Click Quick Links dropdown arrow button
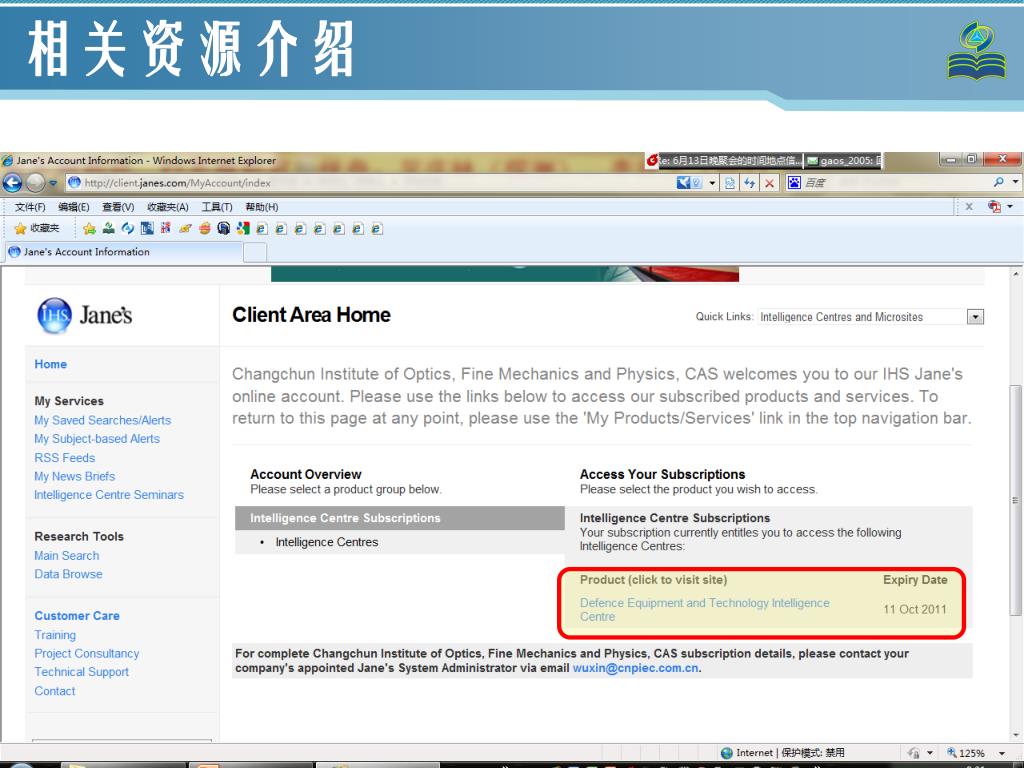This screenshot has width=1024, height=768. (975, 317)
